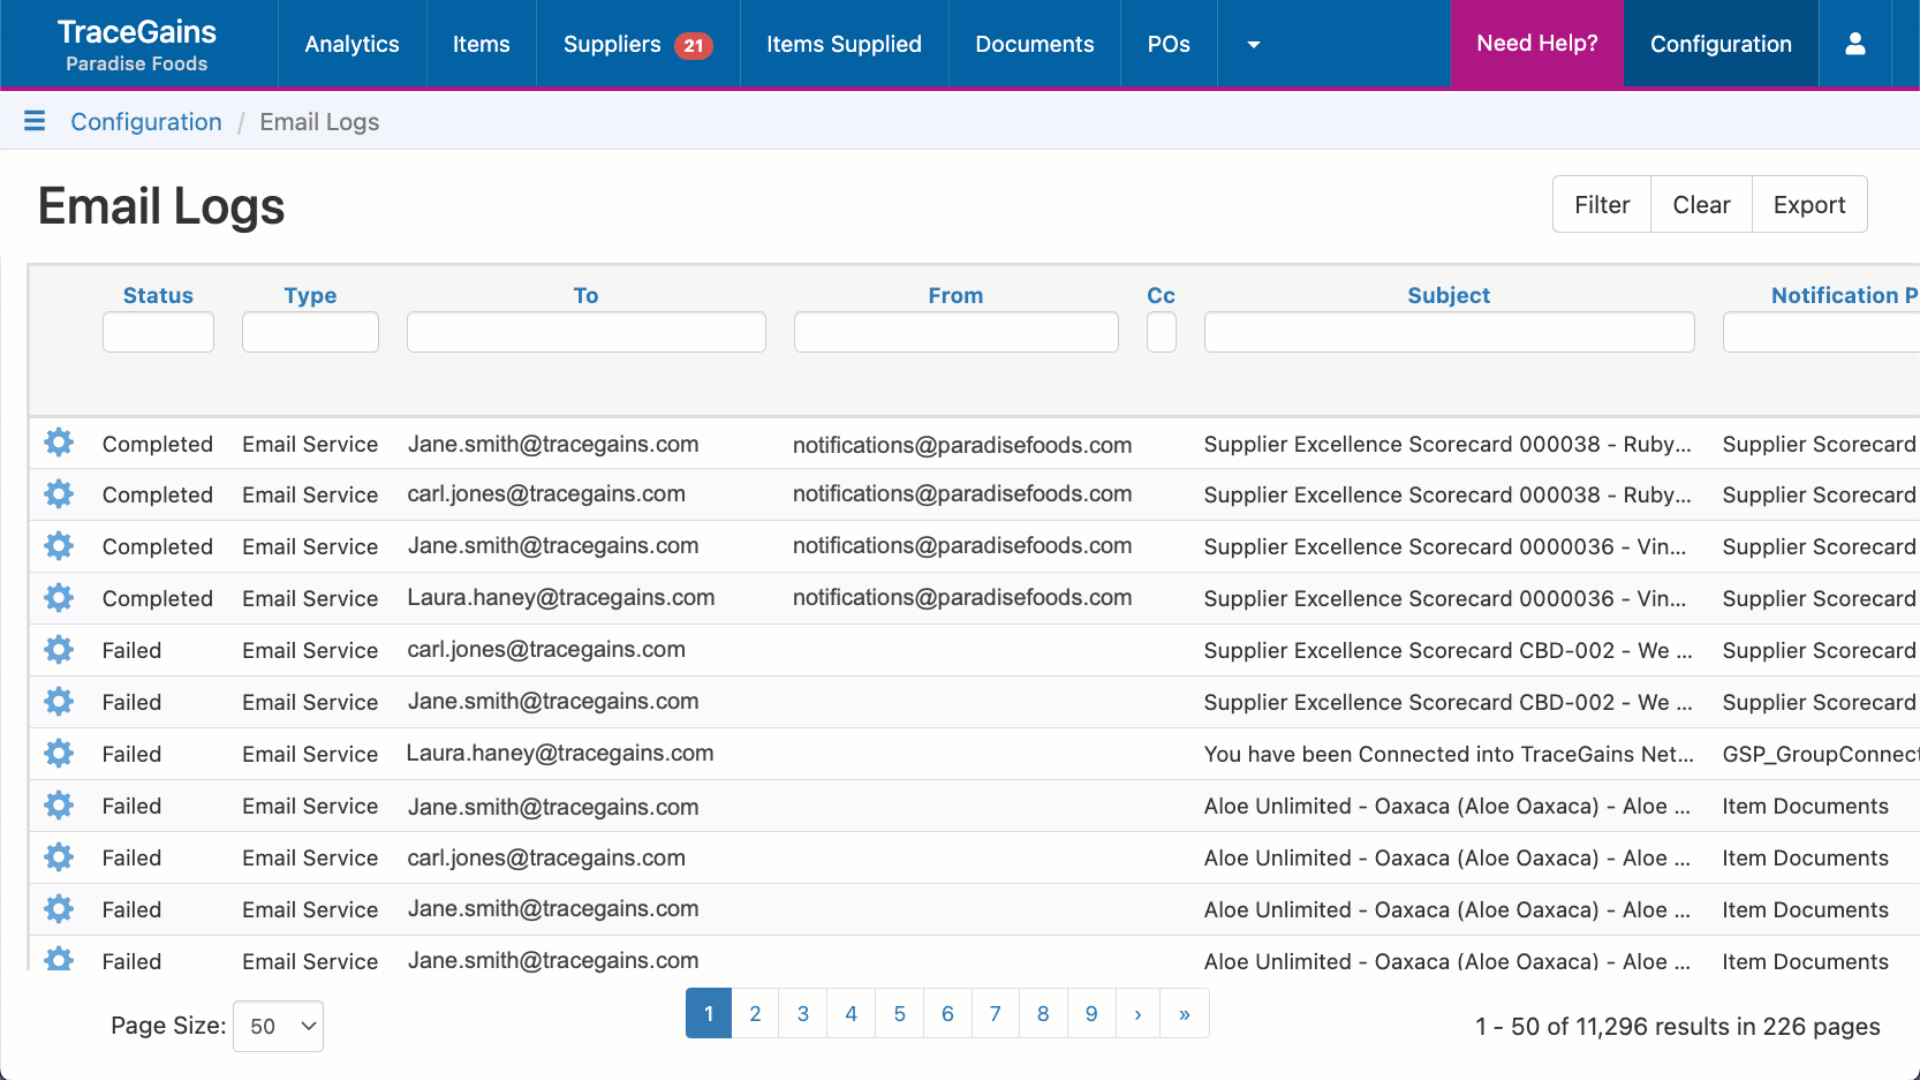This screenshot has width=1920, height=1080.
Task: Sort by the To column header
Action: pos(586,295)
